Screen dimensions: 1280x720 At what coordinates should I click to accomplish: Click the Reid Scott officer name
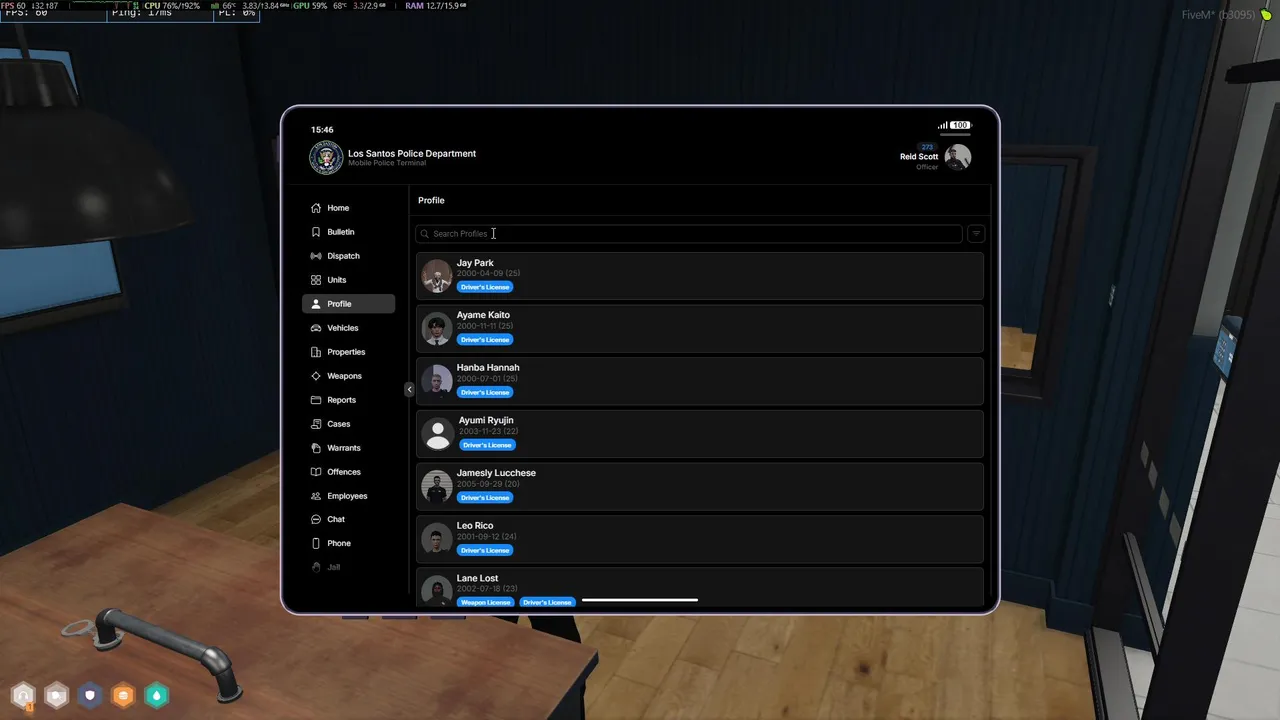[919, 157]
